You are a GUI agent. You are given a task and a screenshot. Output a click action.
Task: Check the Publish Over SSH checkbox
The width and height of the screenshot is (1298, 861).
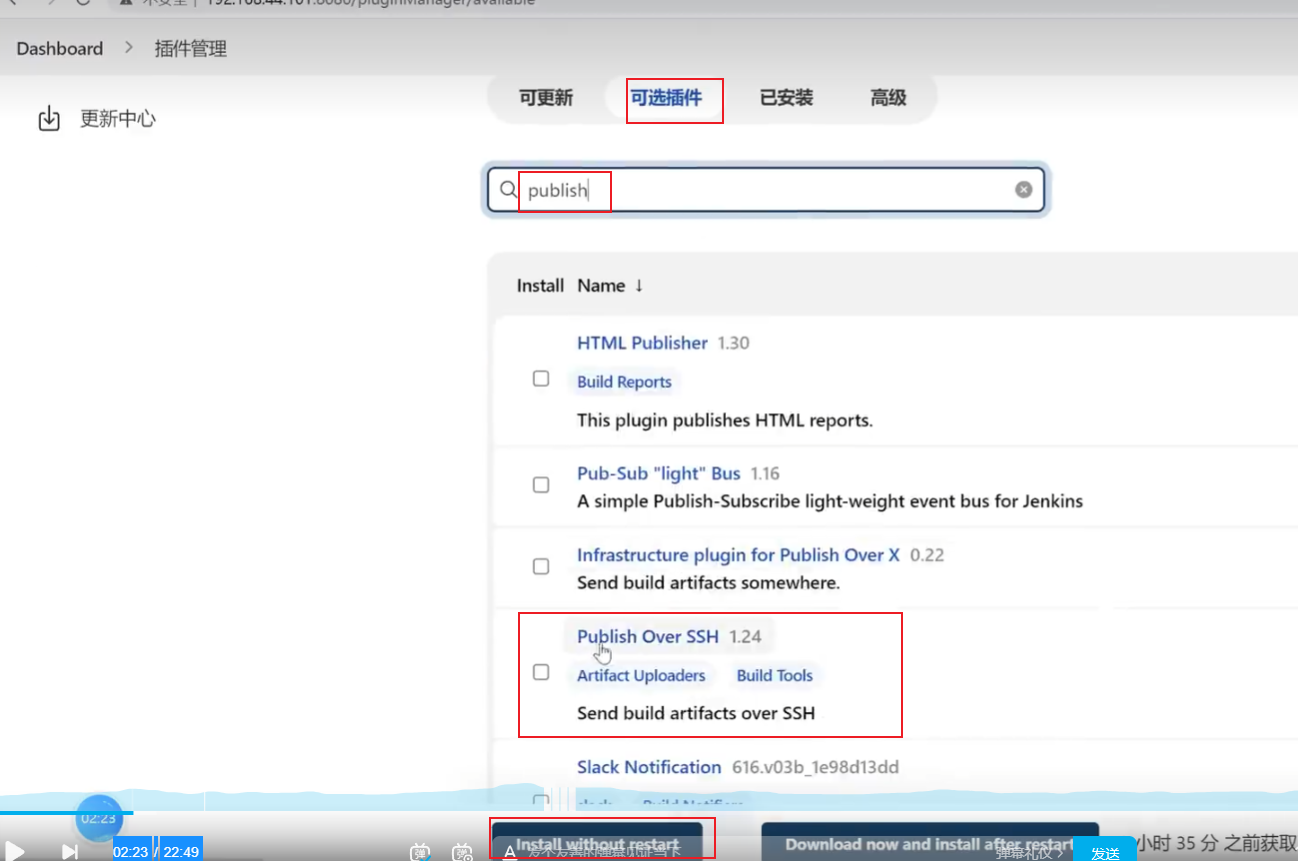pos(541,672)
